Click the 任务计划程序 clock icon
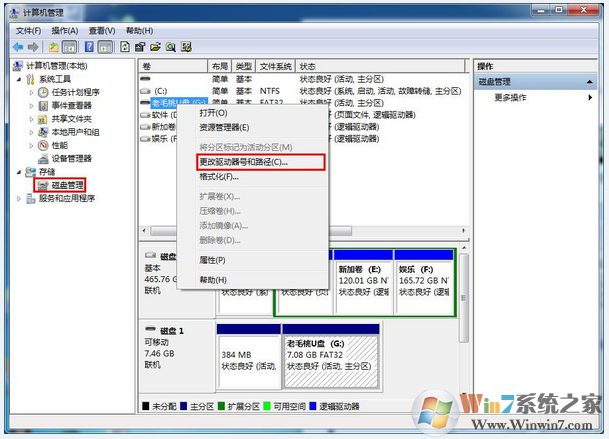This screenshot has height=439, width=609. coord(43,92)
